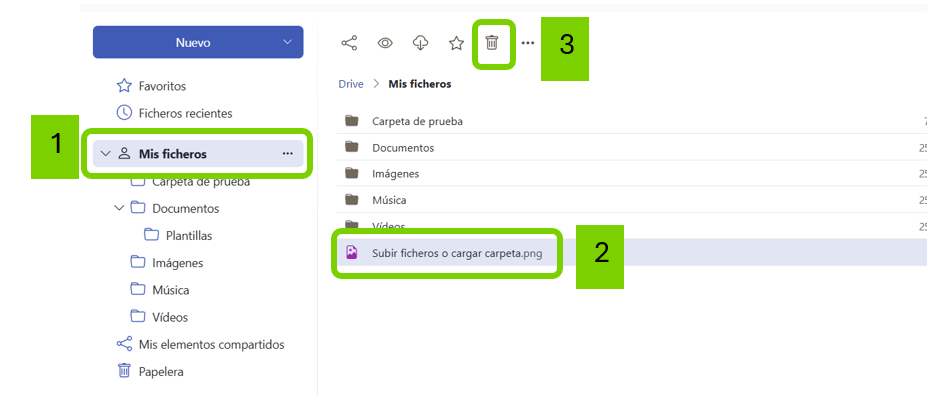Open the Nuevo button dropdown arrow

click(287, 42)
